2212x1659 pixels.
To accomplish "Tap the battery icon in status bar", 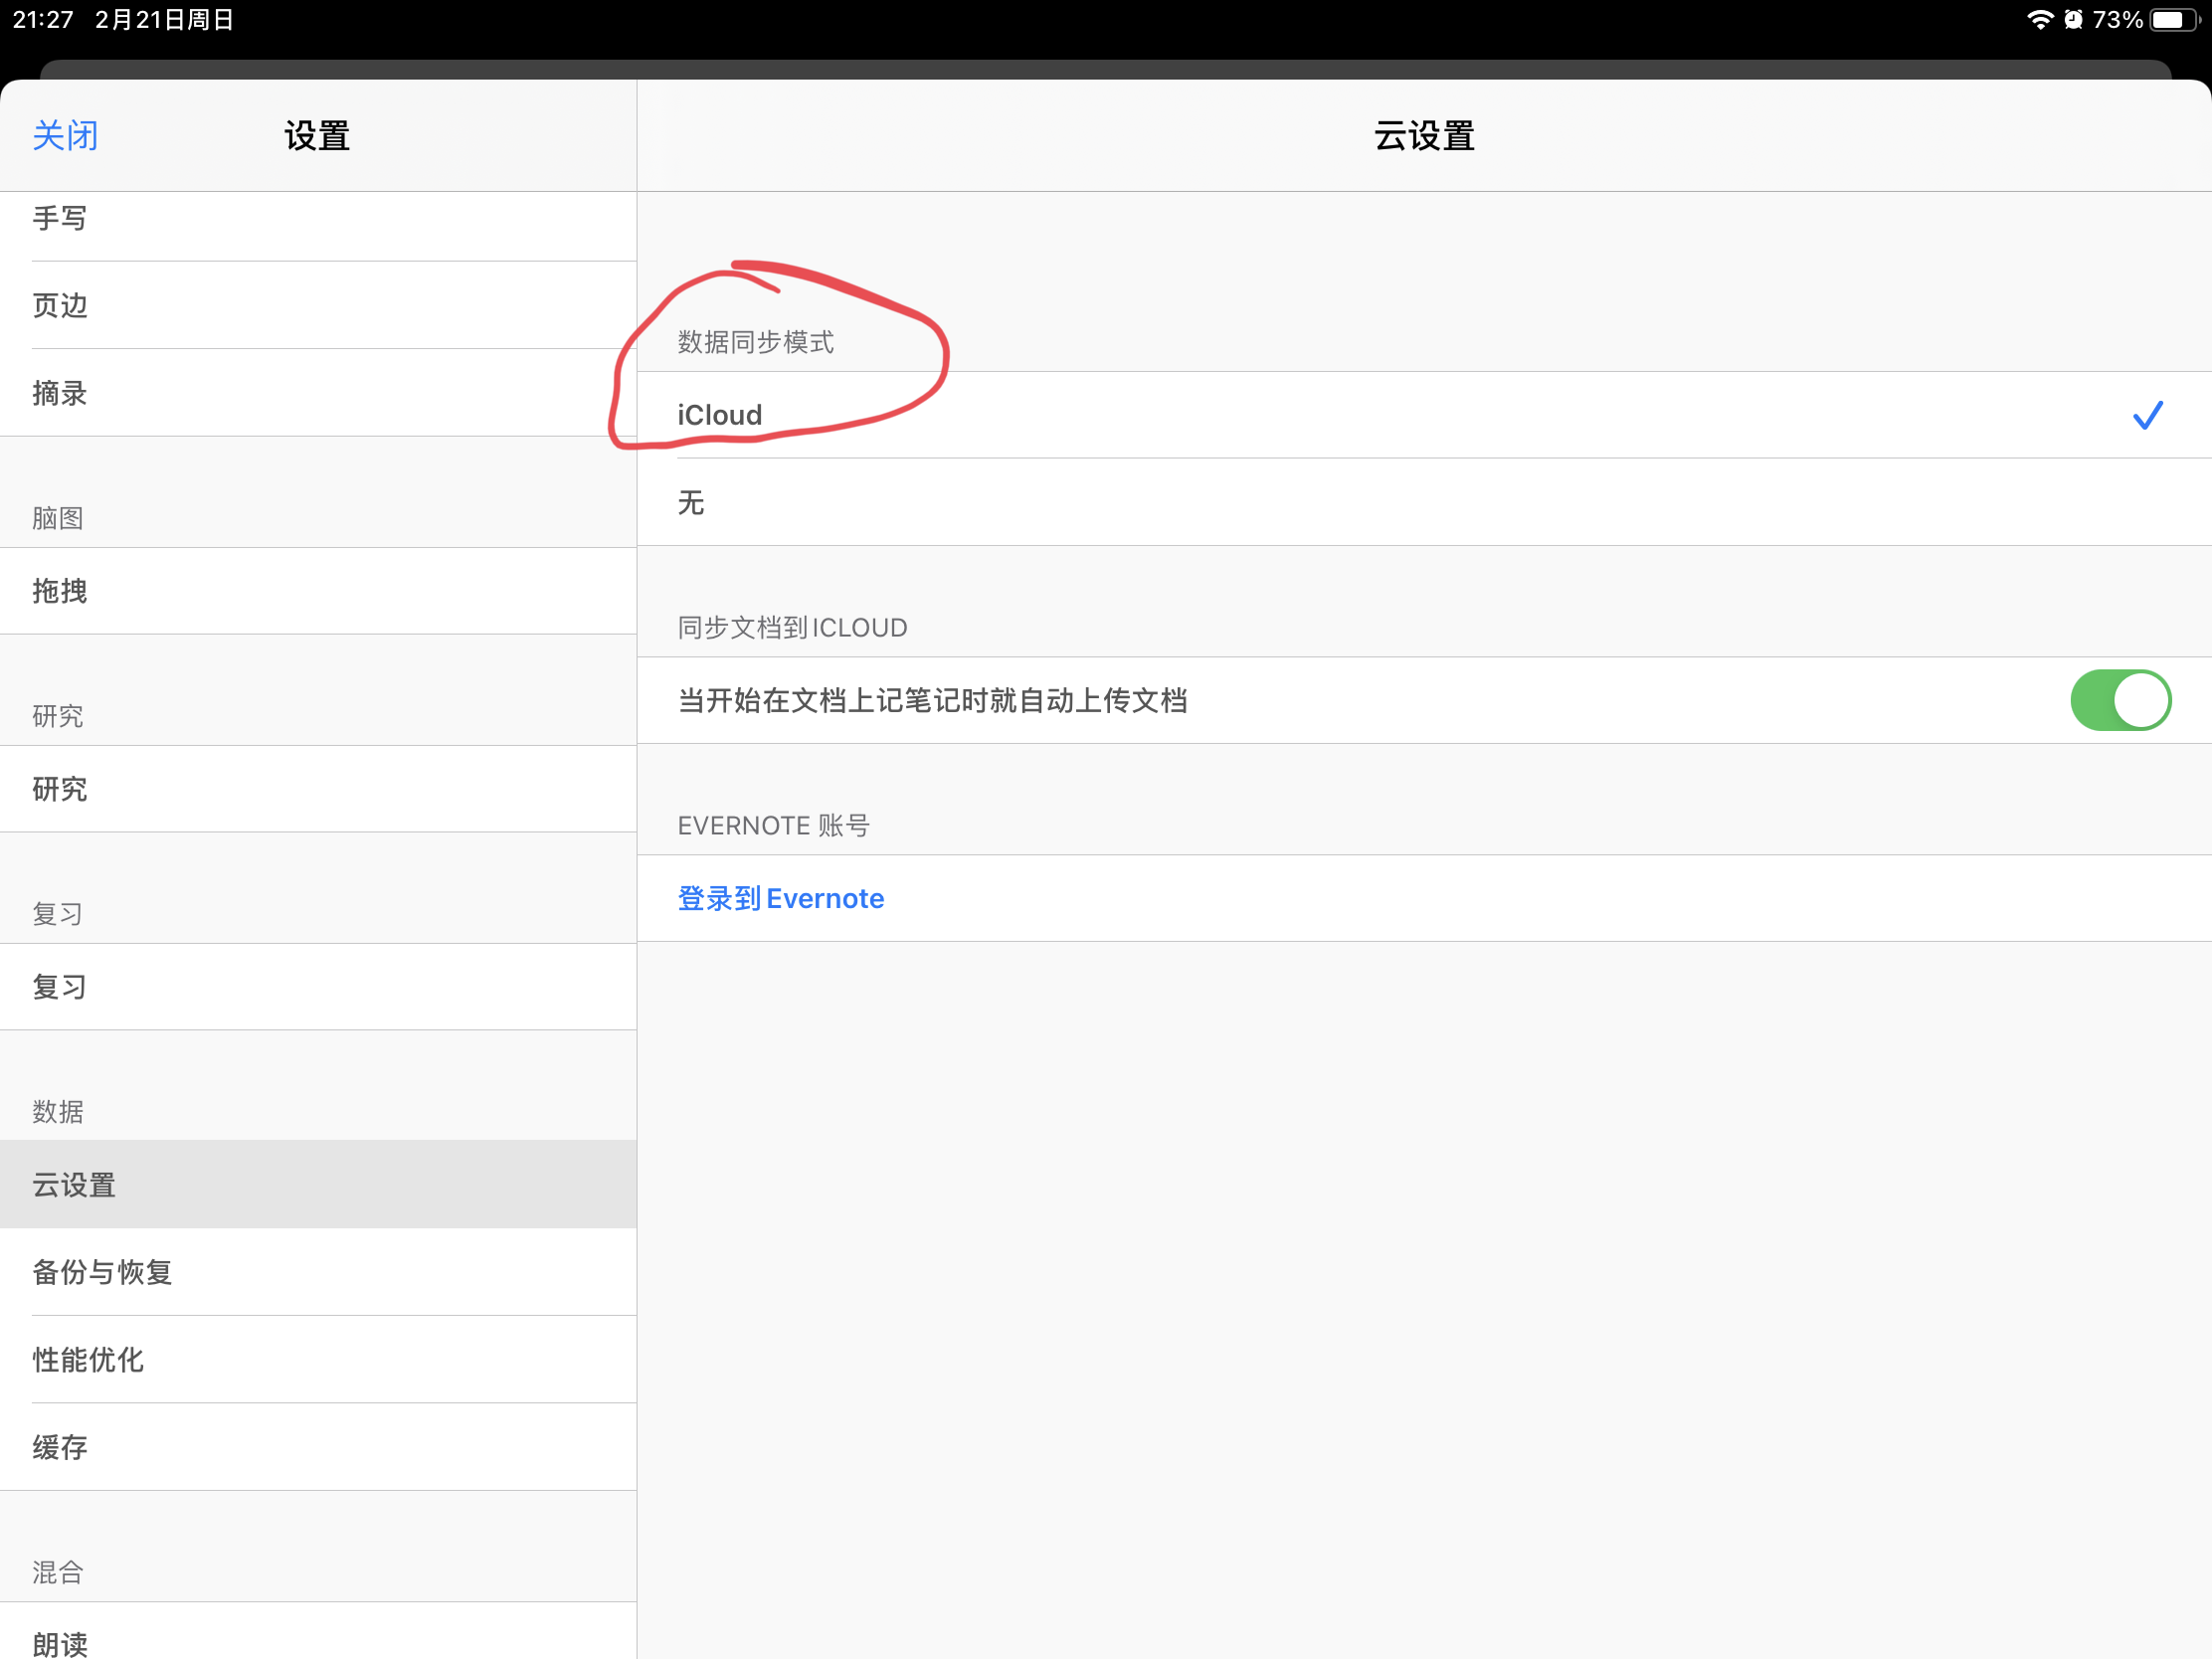I will click(x=2176, y=20).
